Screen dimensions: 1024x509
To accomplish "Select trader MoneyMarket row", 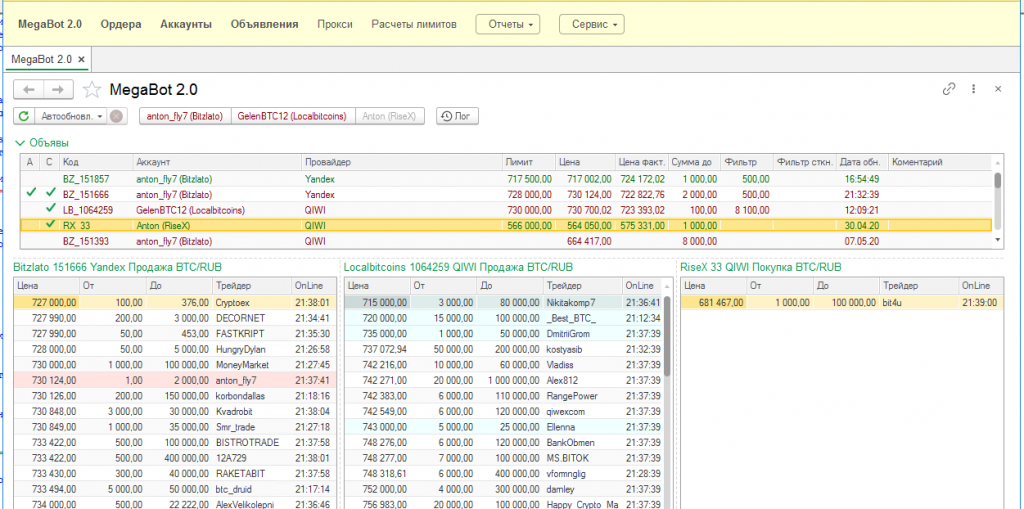I will pyautogui.click(x=175, y=364).
